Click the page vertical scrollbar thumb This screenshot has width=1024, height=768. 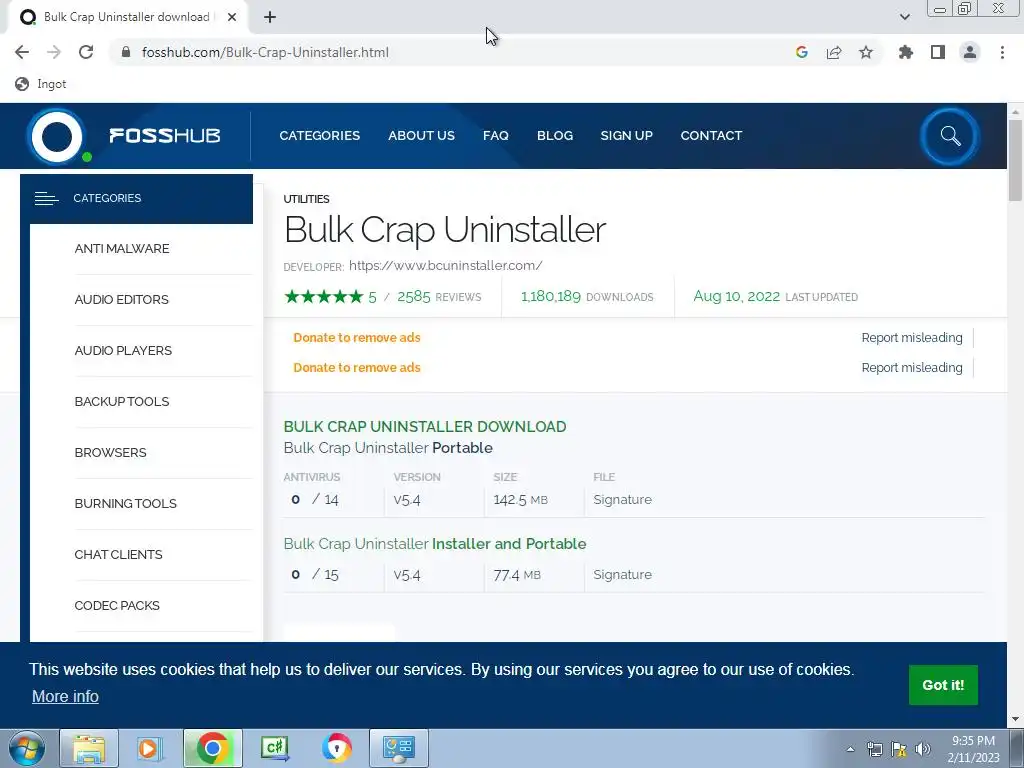pos(1015,160)
